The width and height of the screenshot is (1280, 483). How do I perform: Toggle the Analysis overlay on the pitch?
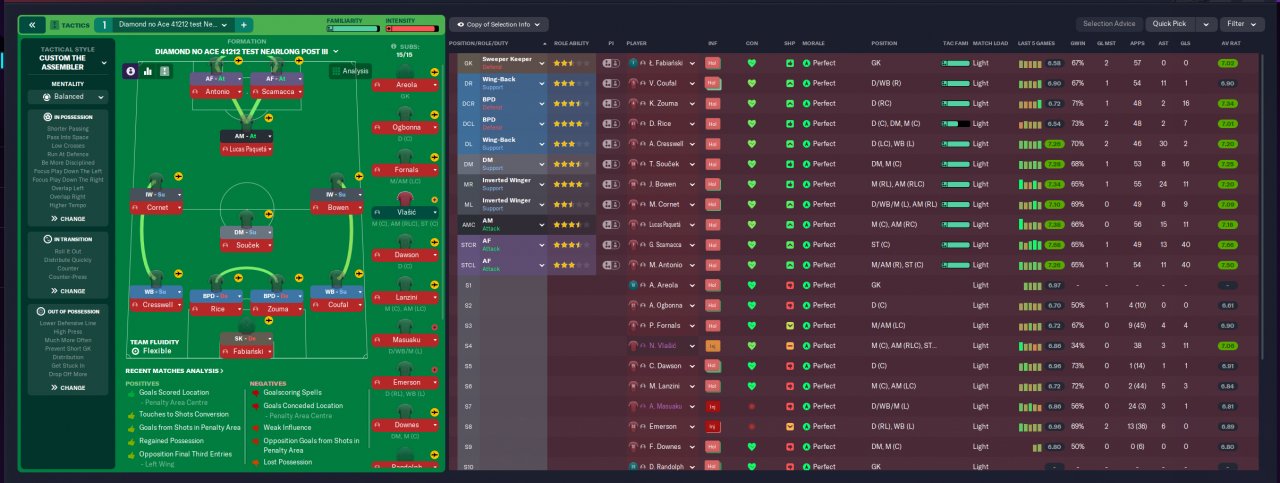350,71
